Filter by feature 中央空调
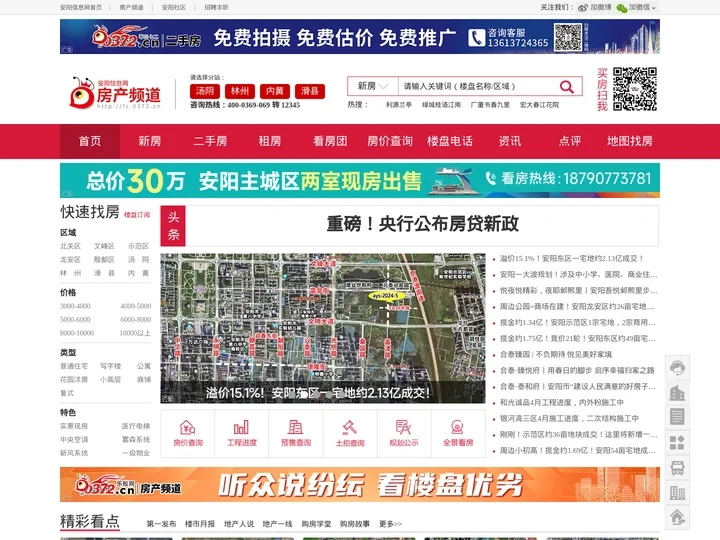 (x=74, y=439)
